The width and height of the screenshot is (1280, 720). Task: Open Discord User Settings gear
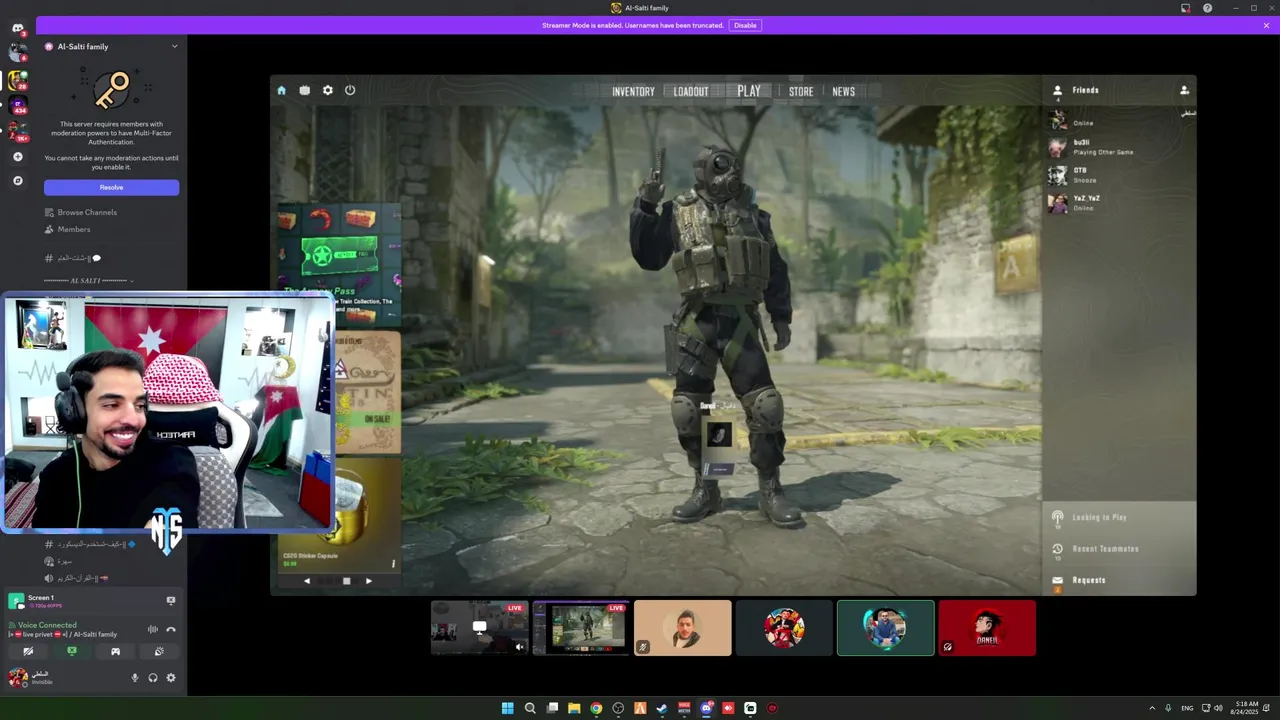pos(171,678)
